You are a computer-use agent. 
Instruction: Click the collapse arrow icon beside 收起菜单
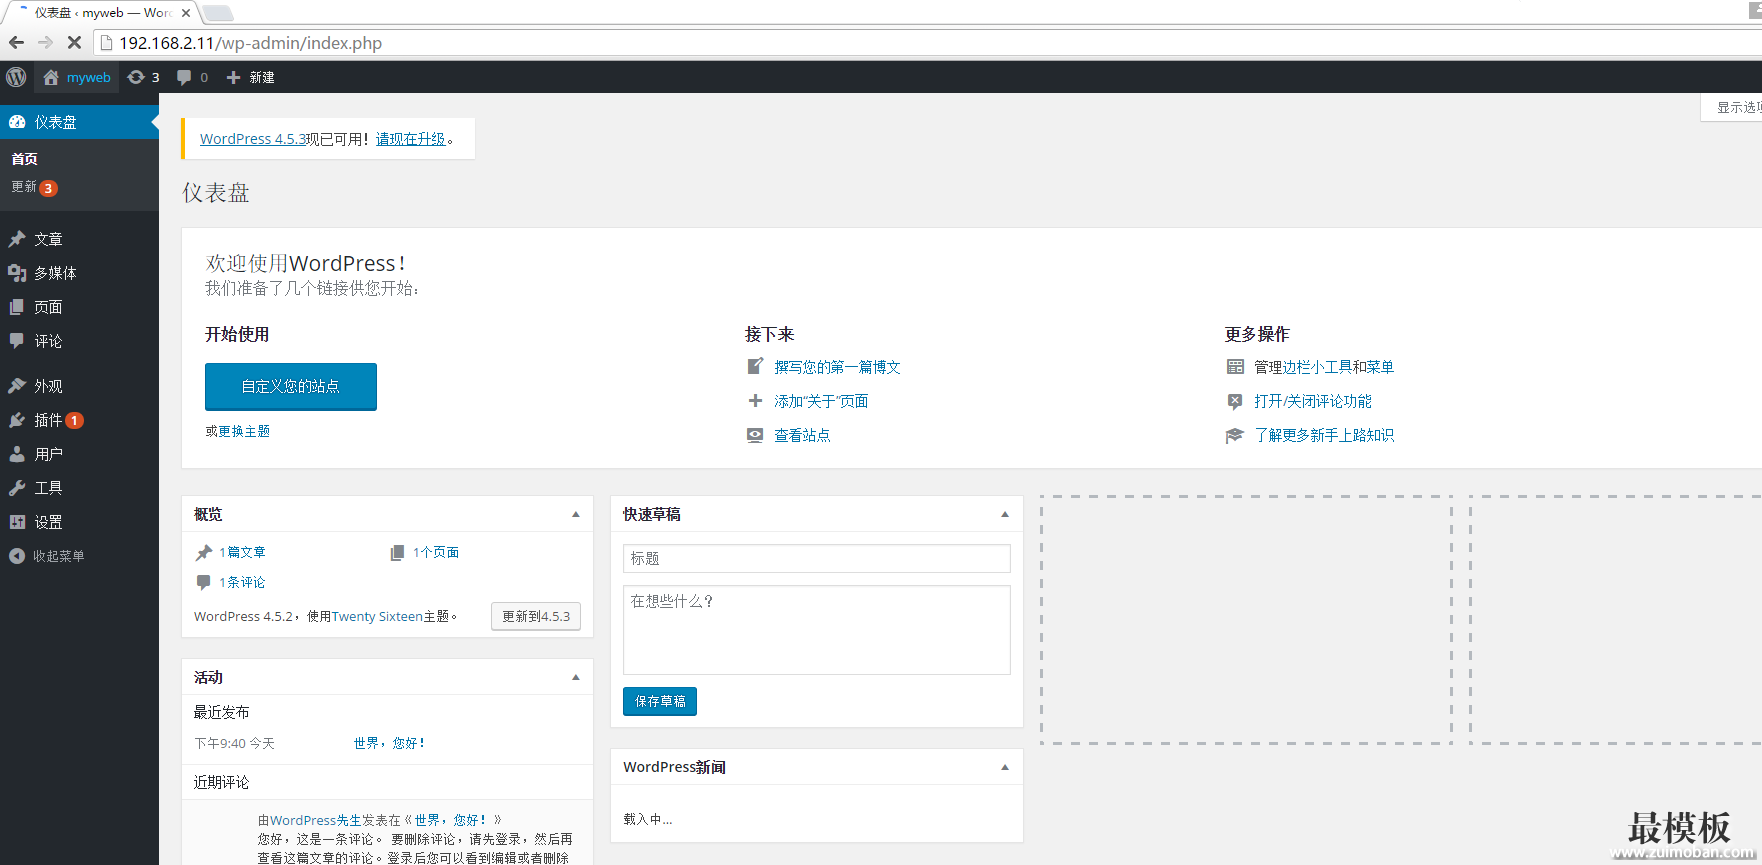[17, 556]
